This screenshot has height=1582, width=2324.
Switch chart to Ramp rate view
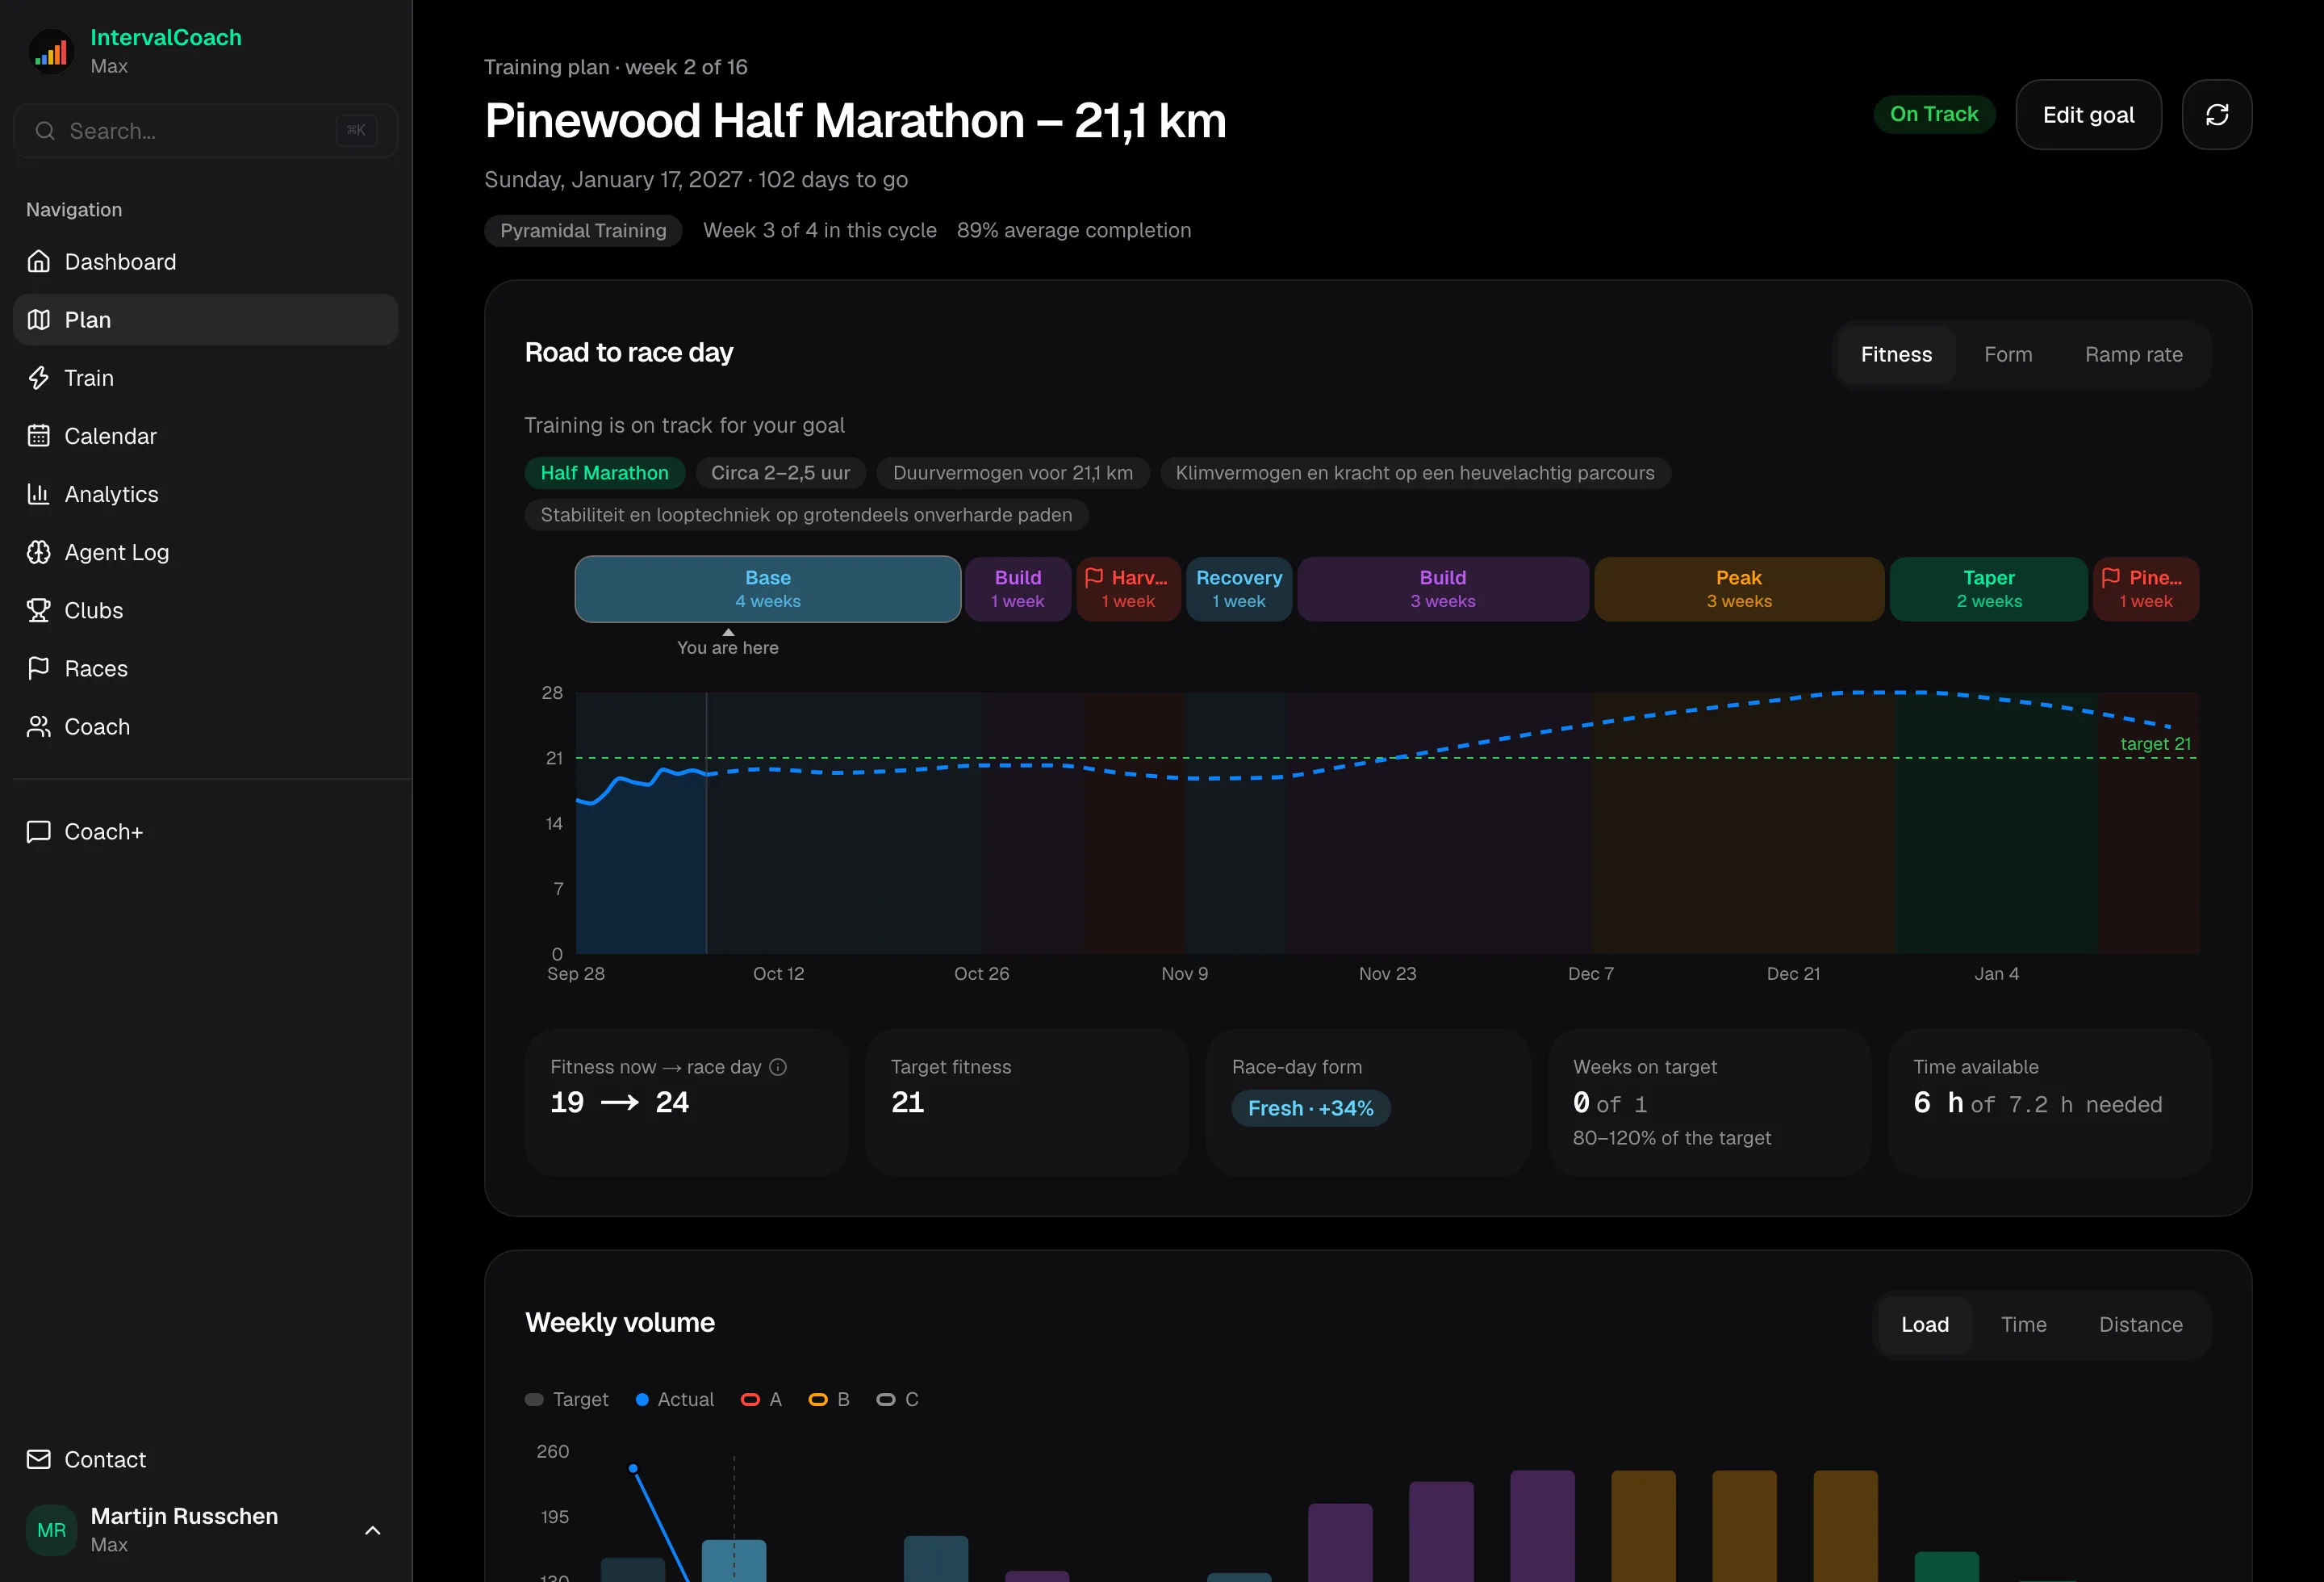2133,355
